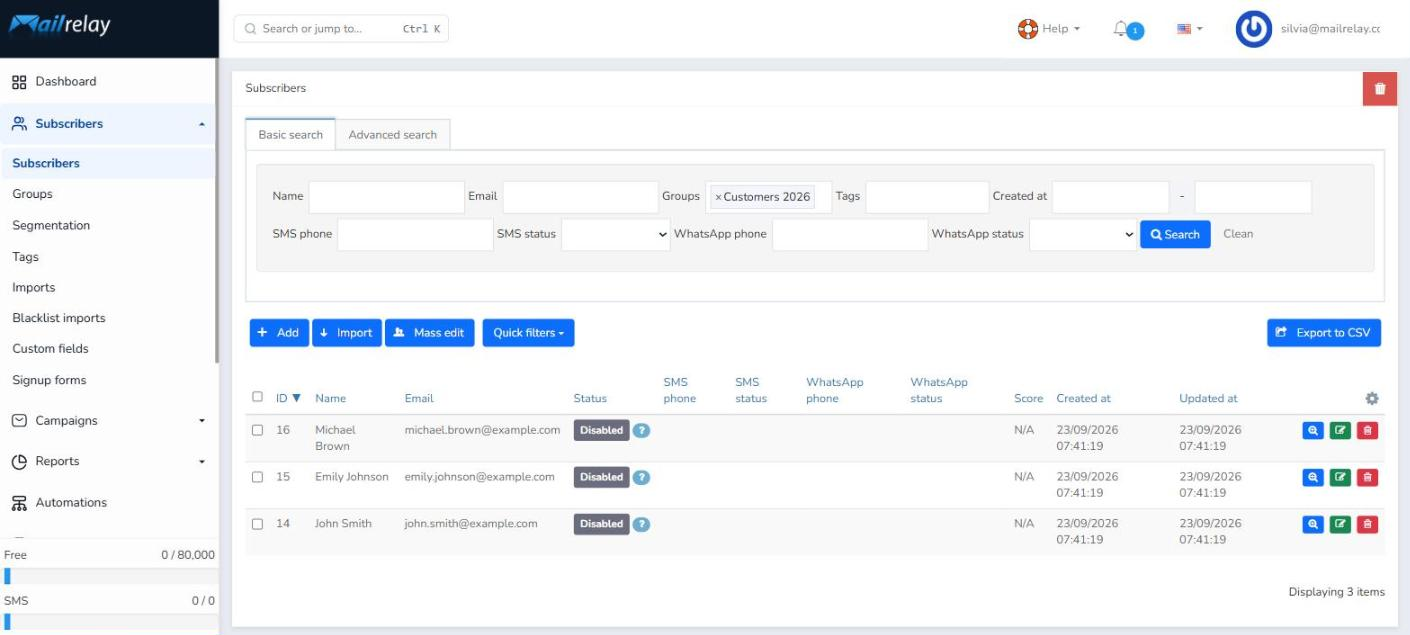Click Export to CSV
The height and width of the screenshot is (635, 1410).
pos(1324,333)
